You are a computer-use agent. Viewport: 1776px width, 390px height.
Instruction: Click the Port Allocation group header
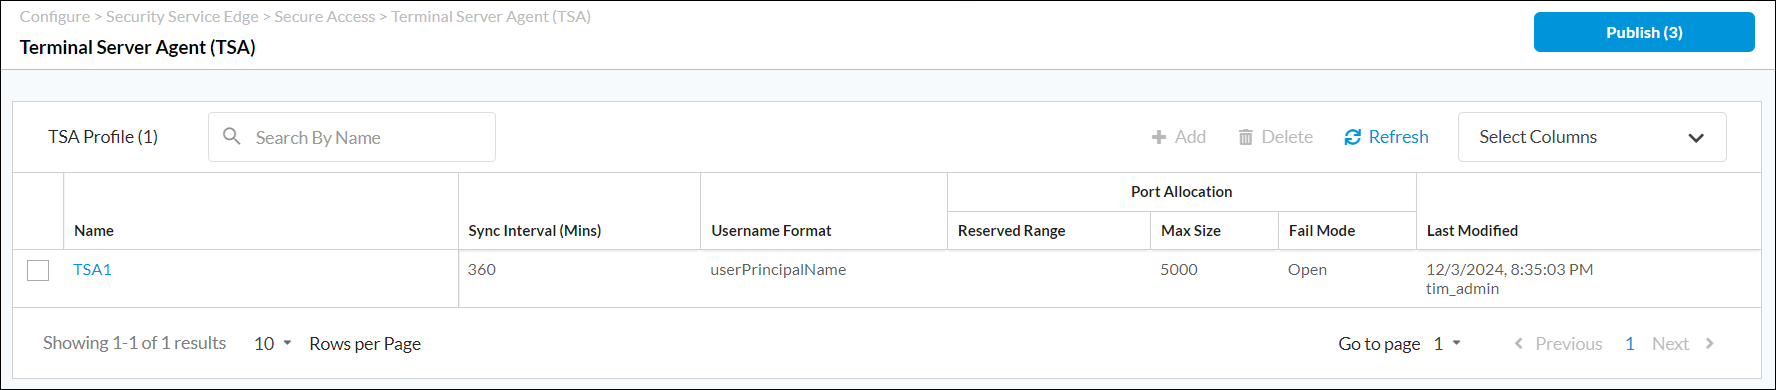pos(1181,191)
